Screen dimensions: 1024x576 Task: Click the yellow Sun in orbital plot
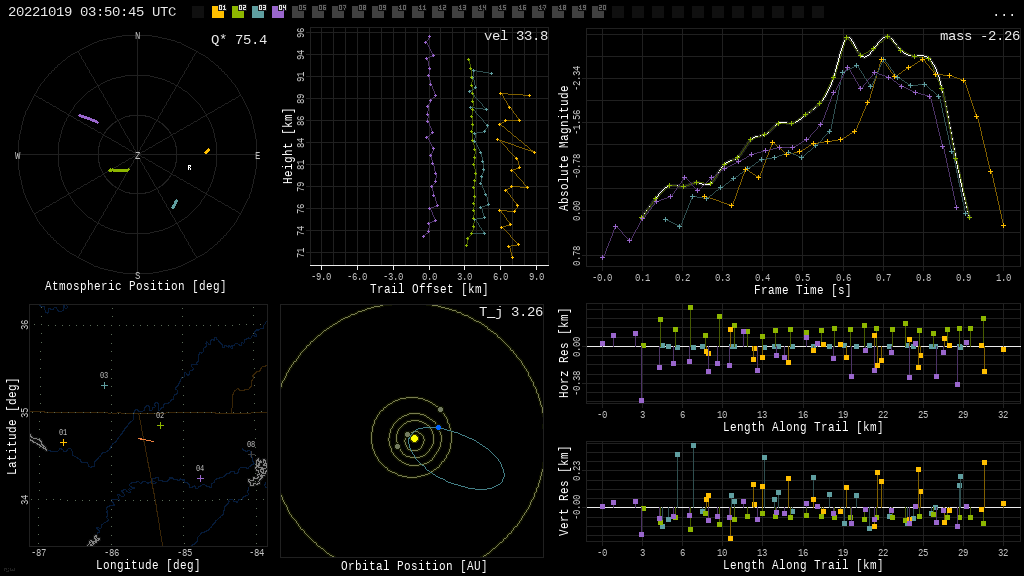(x=414, y=438)
